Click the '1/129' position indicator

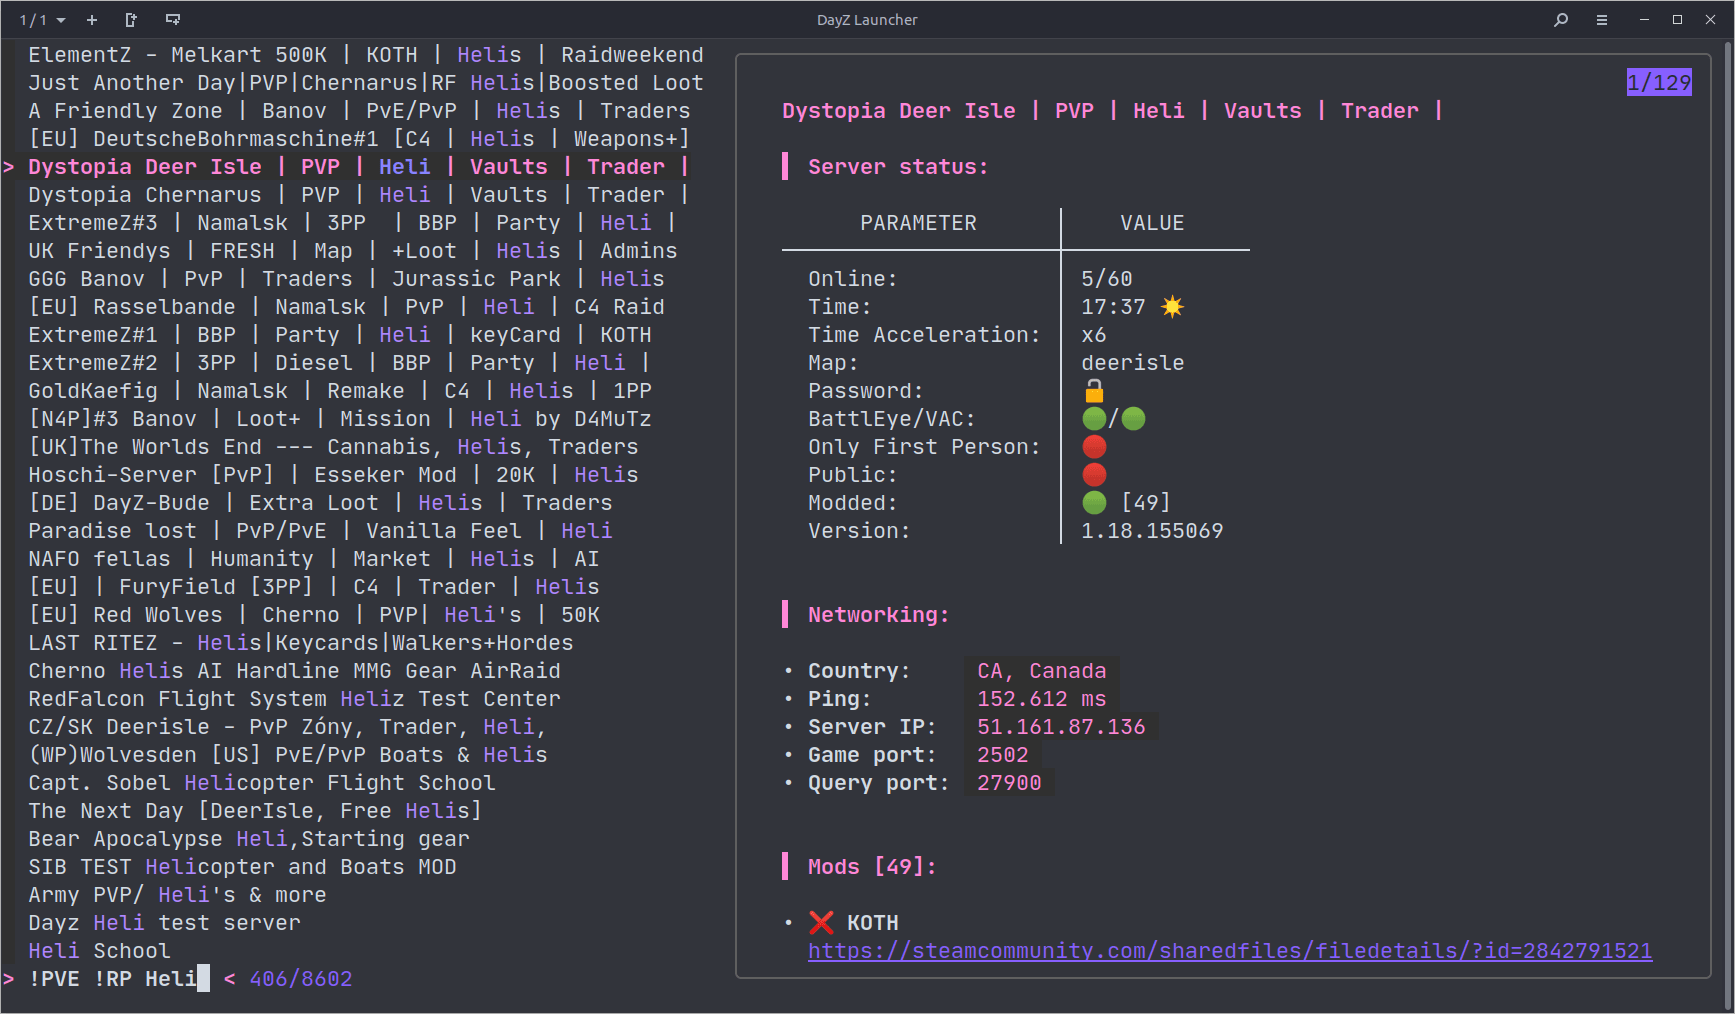click(x=1659, y=82)
